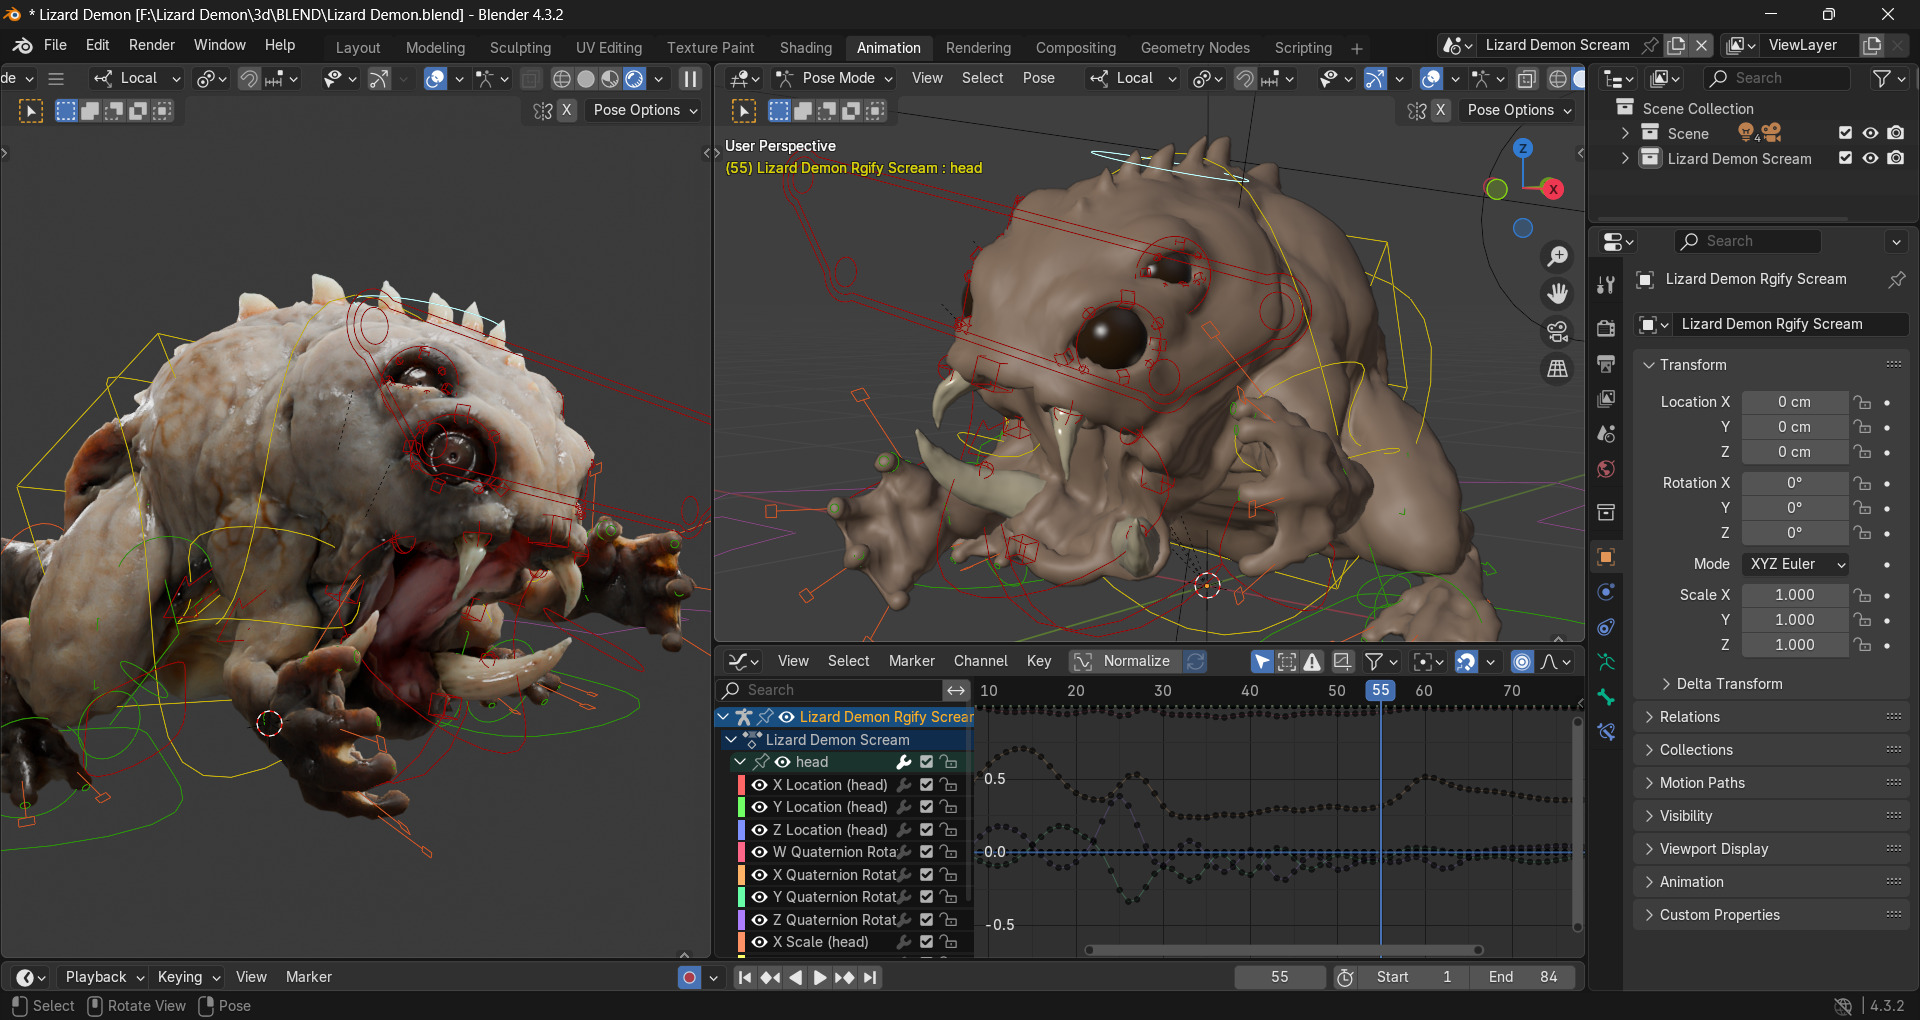The width and height of the screenshot is (1920, 1020).
Task: Switch to the Sculpting workspace tab
Action: [520, 48]
